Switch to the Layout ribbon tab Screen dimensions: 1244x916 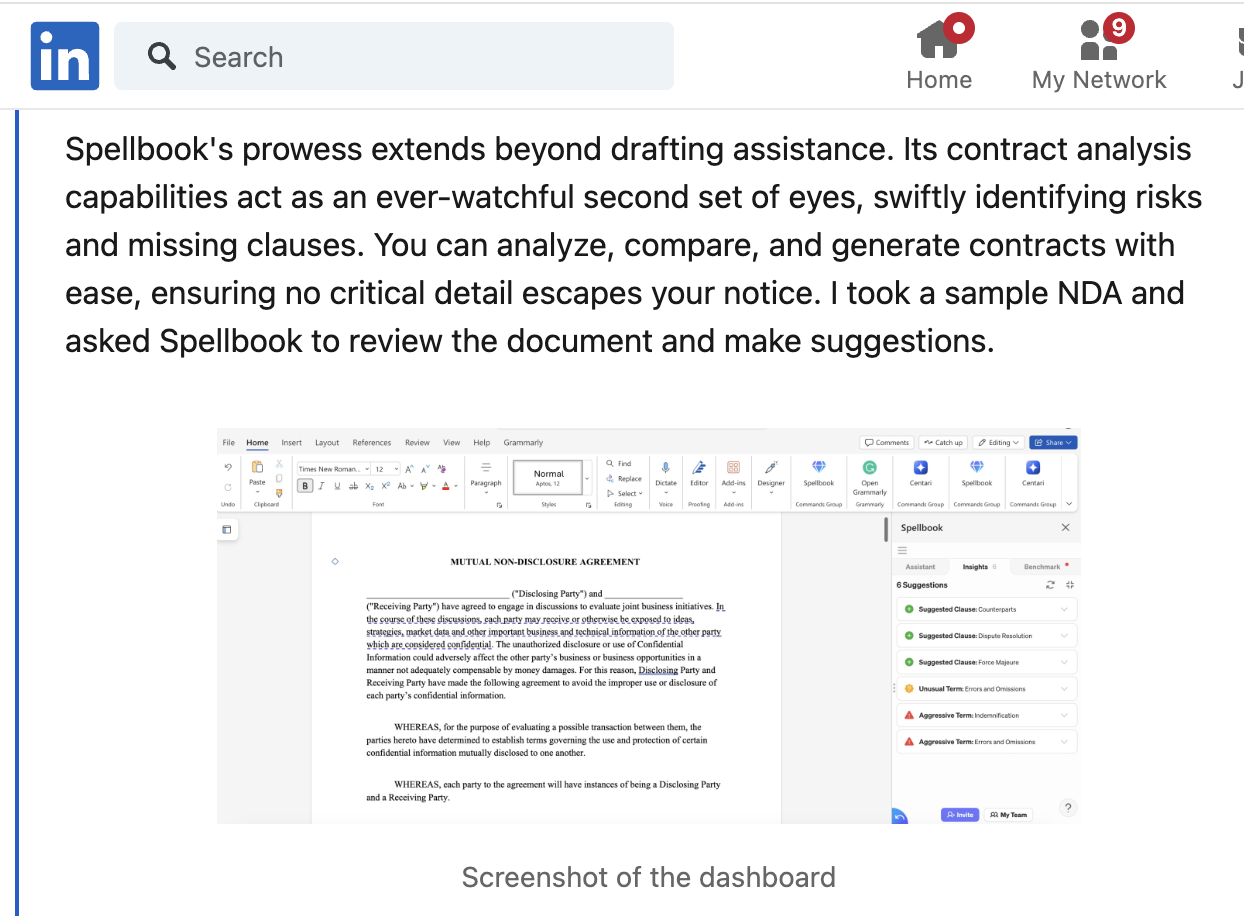[327, 442]
